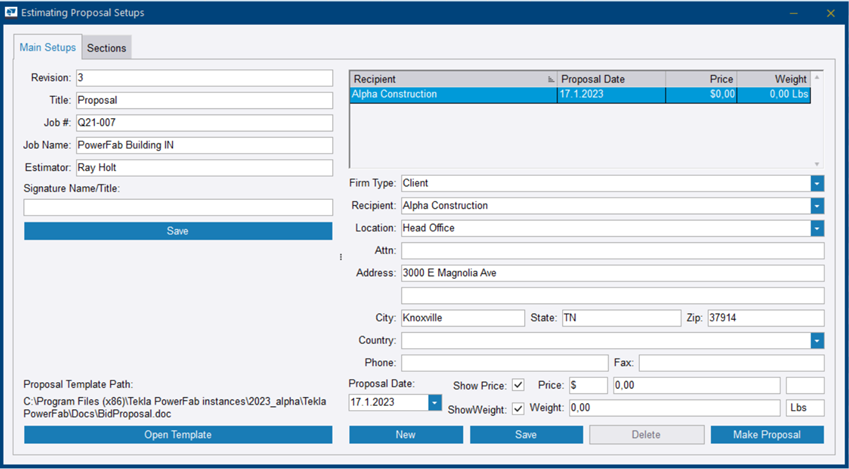Open the Country dropdown
The height and width of the screenshot is (469, 849).
(816, 340)
